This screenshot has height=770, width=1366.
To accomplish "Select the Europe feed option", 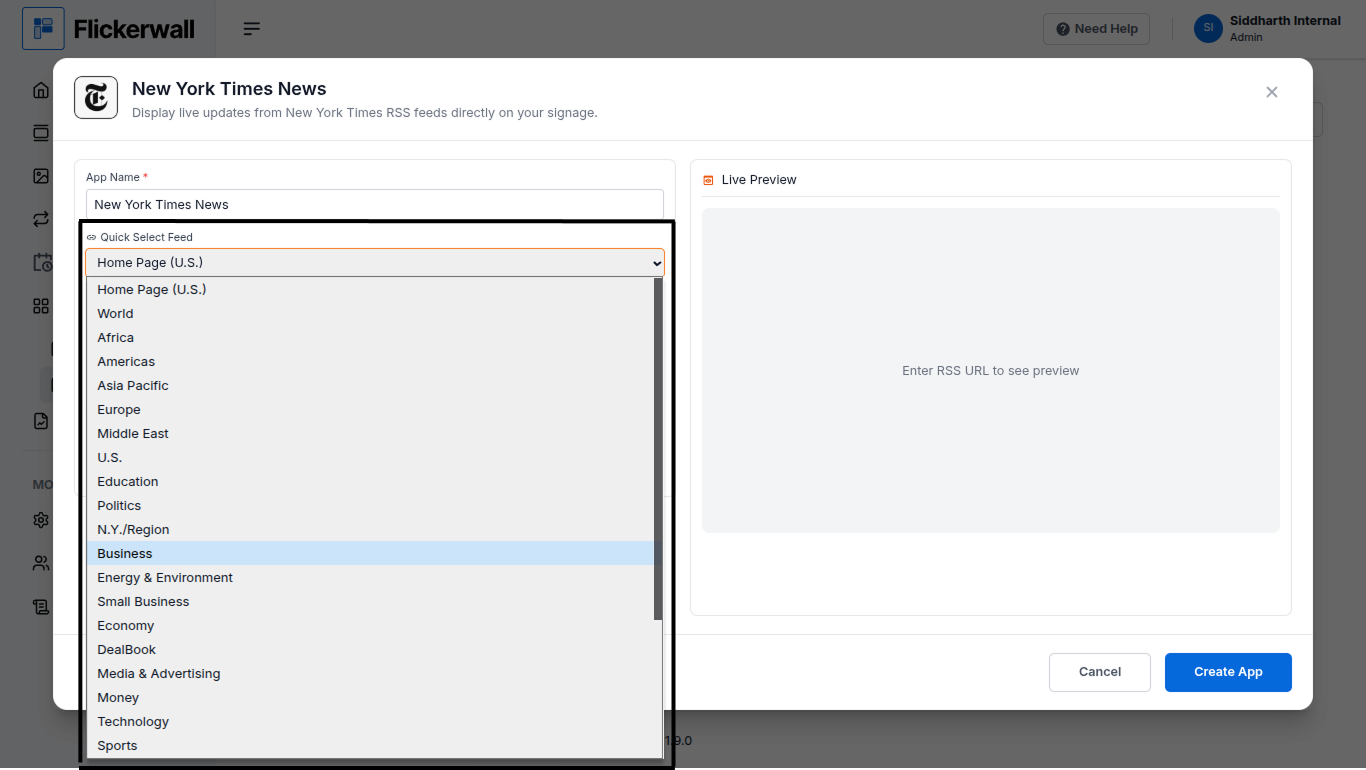I will pos(370,409).
